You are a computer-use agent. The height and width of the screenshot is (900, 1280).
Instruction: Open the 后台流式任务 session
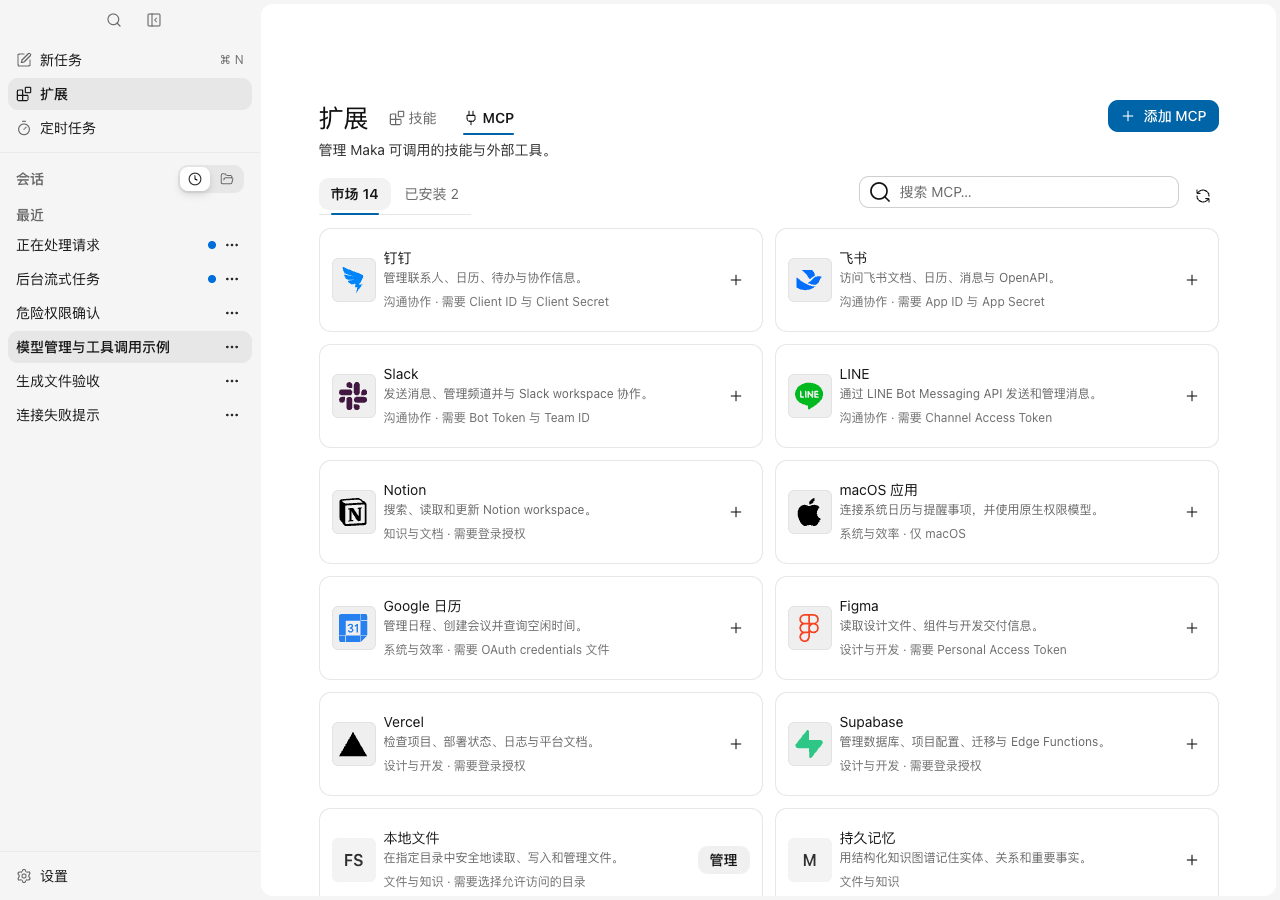58,279
